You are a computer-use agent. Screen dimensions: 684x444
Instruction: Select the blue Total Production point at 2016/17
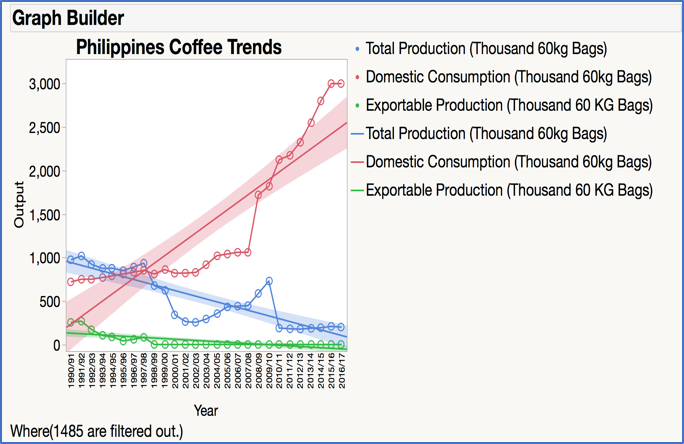[x=341, y=327]
